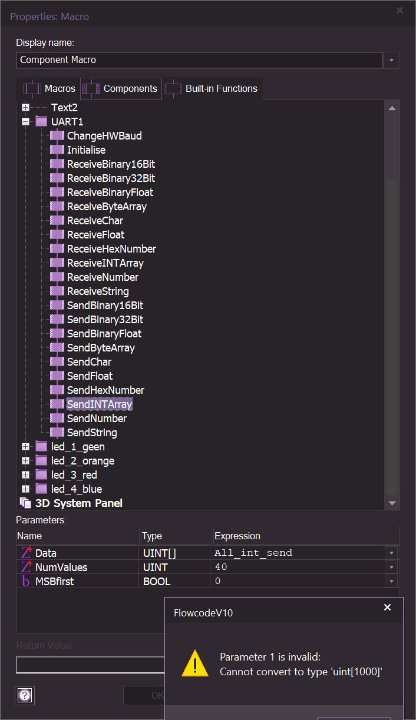Collapse the UART1 tree node
Viewport: 416px width, 720px height.
click(26, 122)
